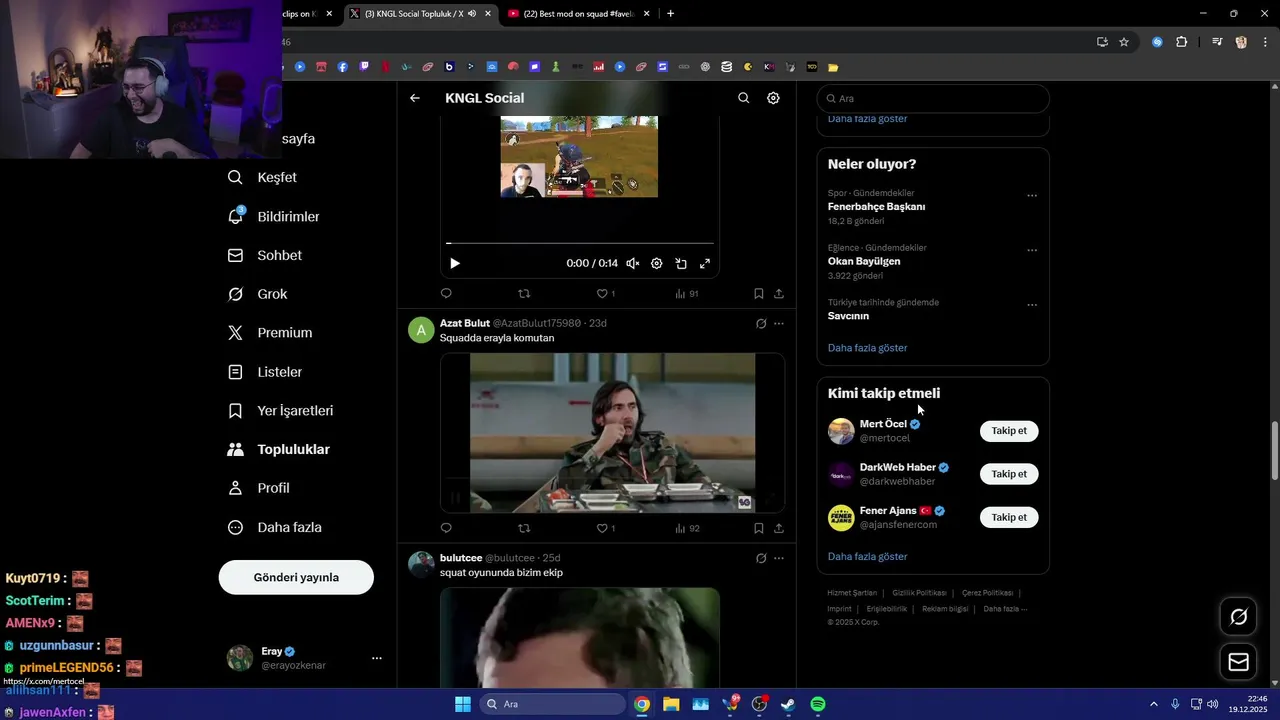Bookmark the top video post
Image resolution: width=1280 pixels, height=720 pixels.
click(758, 294)
